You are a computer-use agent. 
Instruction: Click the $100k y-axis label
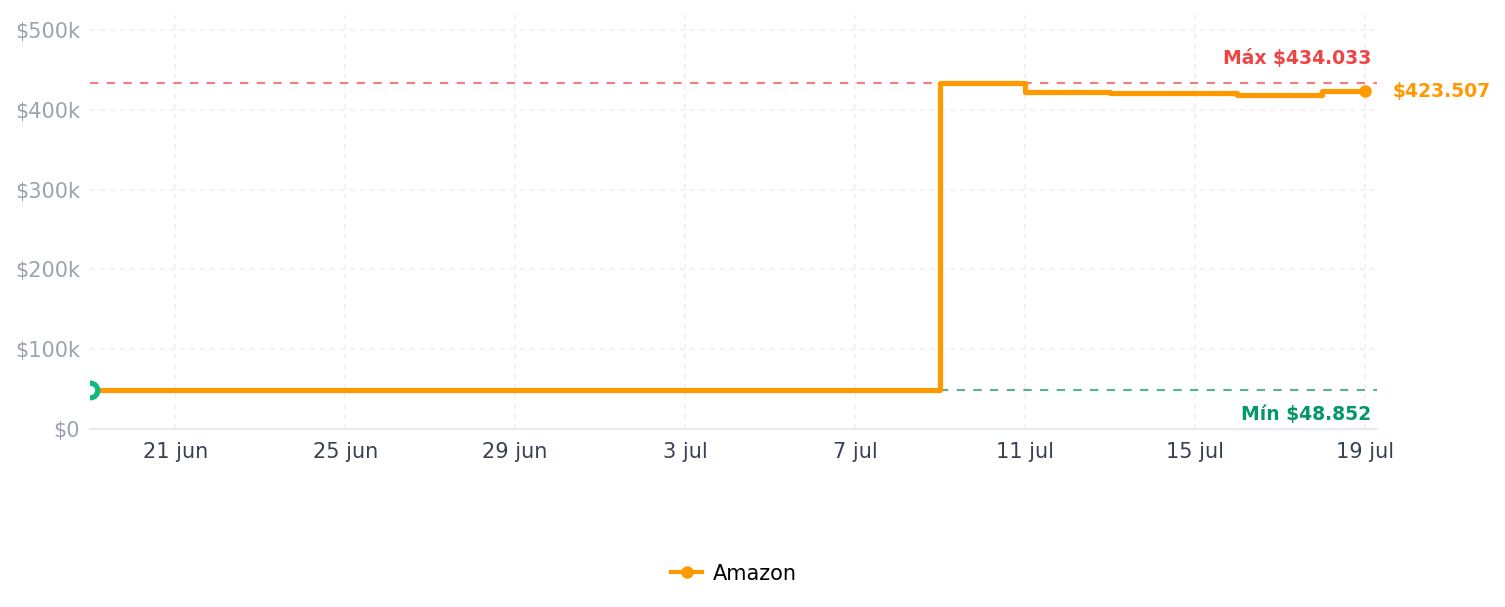(x=47, y=350)
